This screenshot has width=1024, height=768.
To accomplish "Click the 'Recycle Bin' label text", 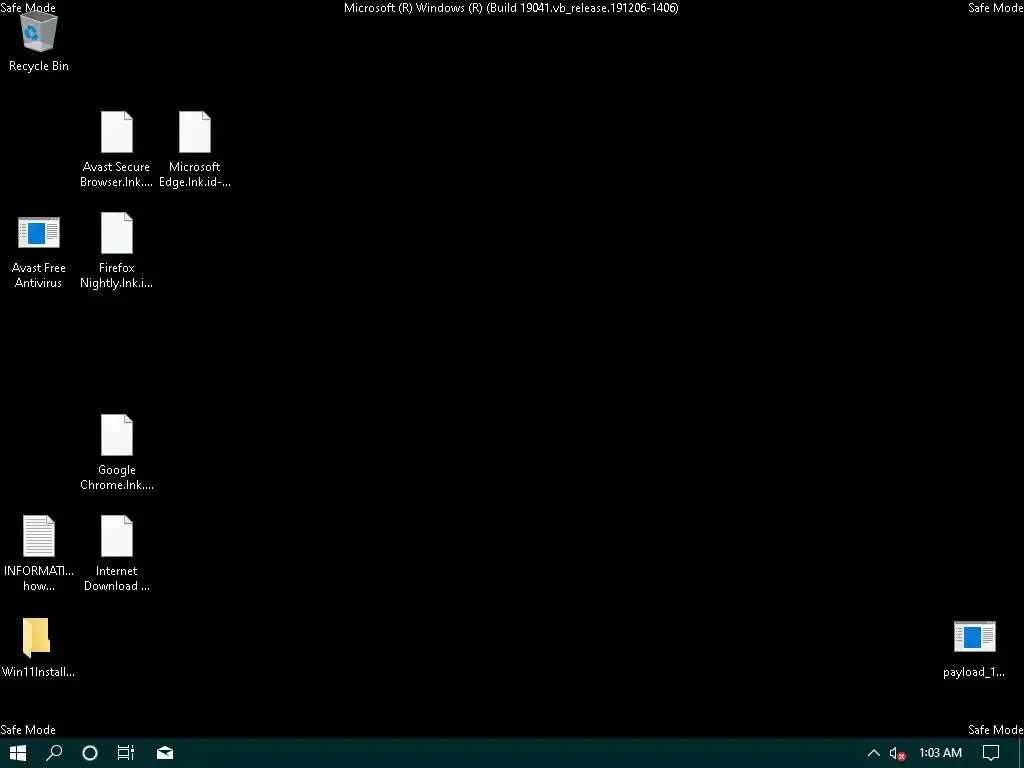I will pyautogui.click(x=39, y=66).
